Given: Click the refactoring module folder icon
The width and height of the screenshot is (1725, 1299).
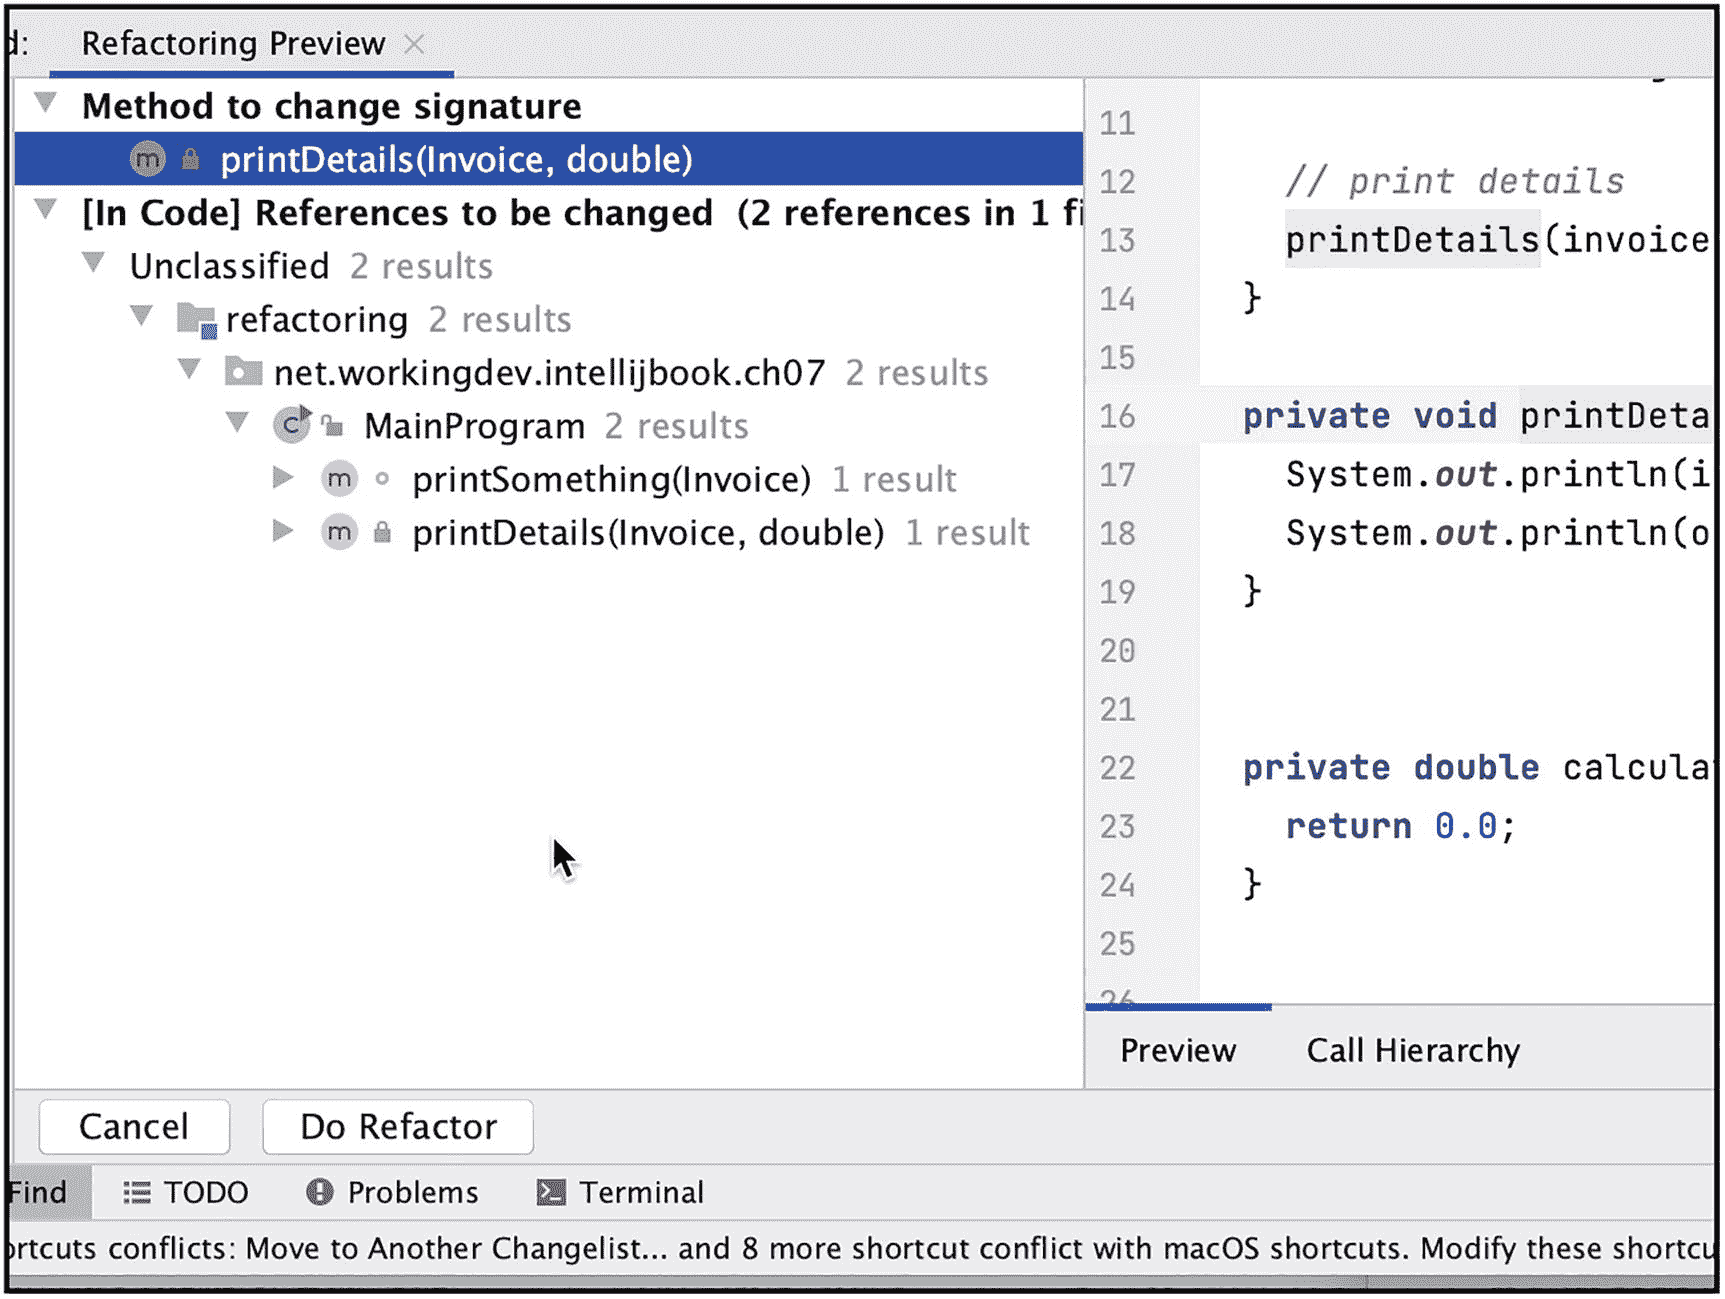Looking at the screenshot, I should [196, 320].
